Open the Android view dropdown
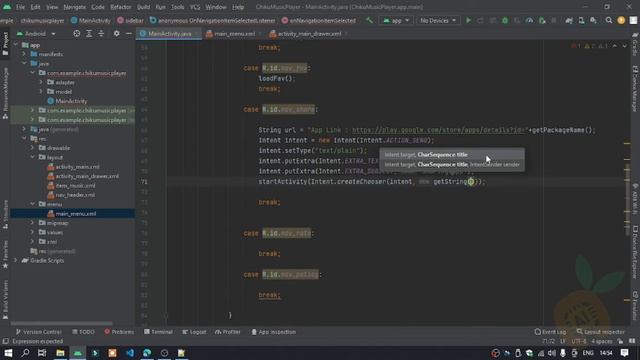This screenshot has height=360, width=640. click(x=36, y=33)
